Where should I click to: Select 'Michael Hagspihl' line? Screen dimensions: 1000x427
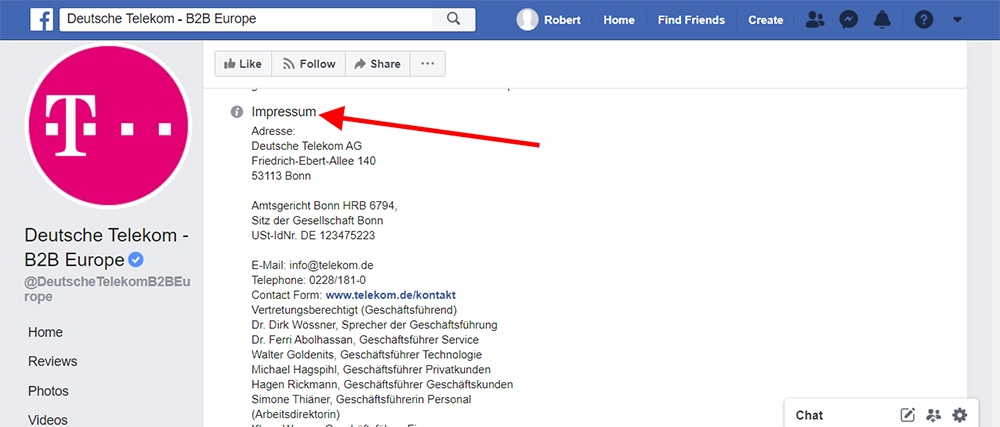click(371, 370)
